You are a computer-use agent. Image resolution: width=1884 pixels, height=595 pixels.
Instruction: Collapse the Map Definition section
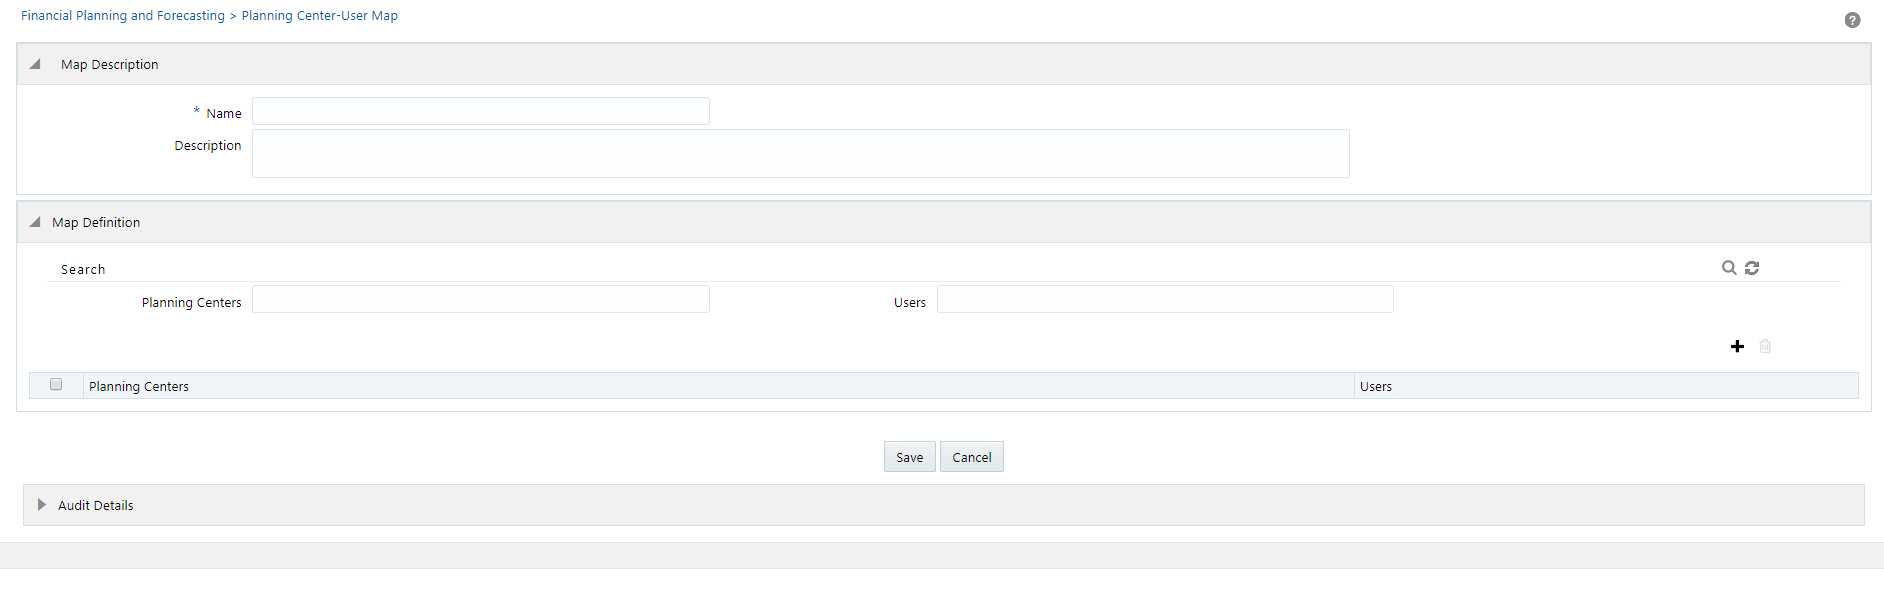pos(35,222)
